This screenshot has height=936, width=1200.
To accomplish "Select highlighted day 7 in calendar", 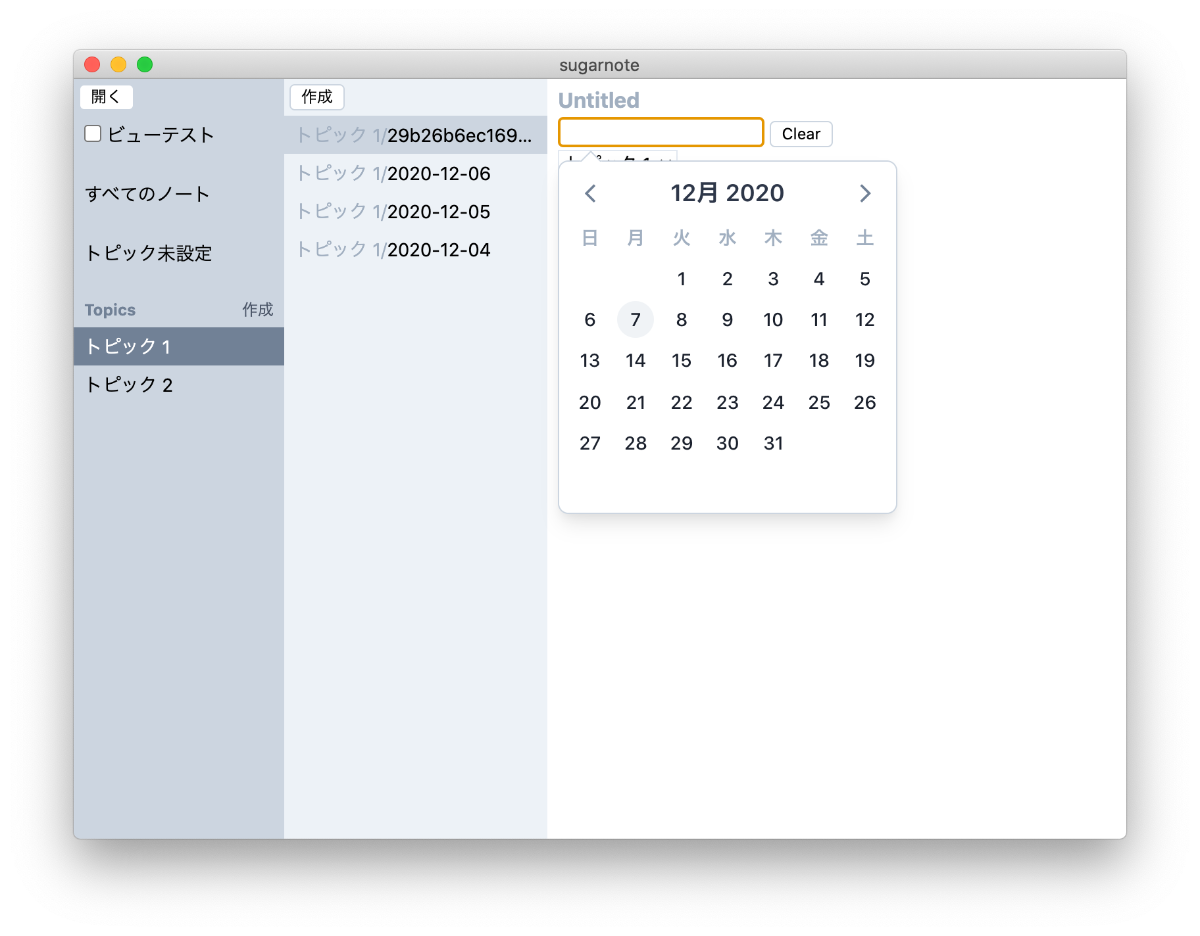I will 636,320.
